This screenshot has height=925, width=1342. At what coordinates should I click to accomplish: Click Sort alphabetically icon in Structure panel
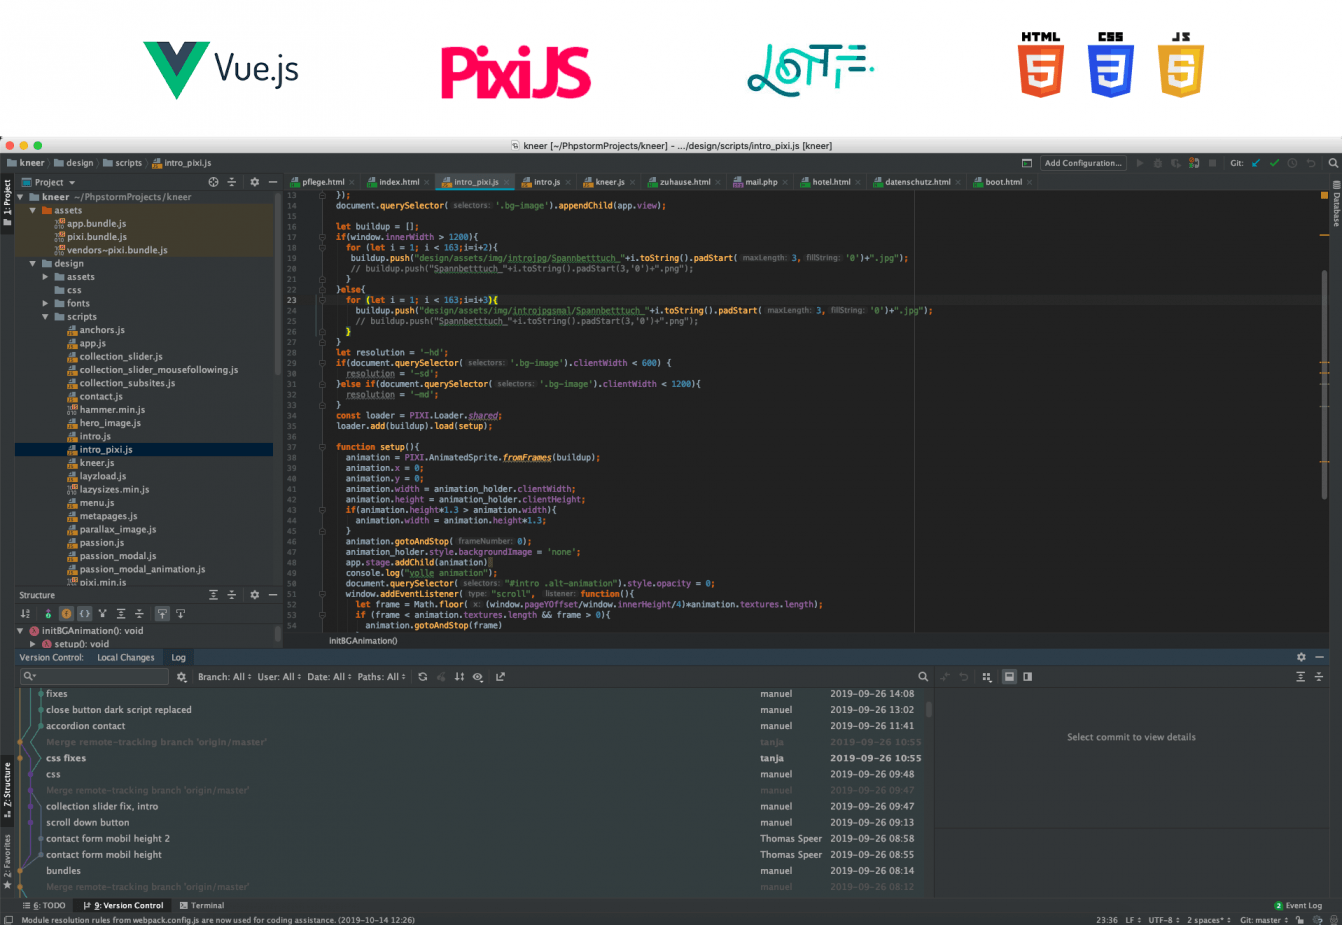(x=25, y=614)
